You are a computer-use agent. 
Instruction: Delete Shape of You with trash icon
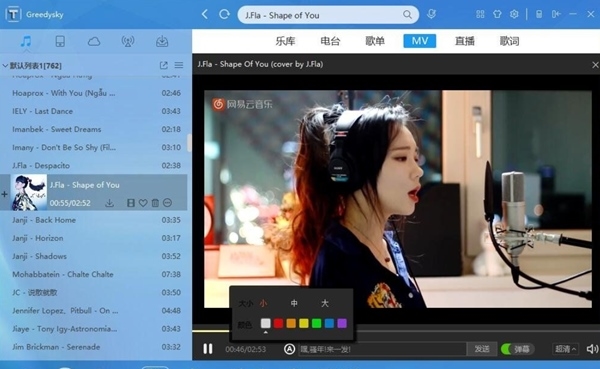point(155,203)
